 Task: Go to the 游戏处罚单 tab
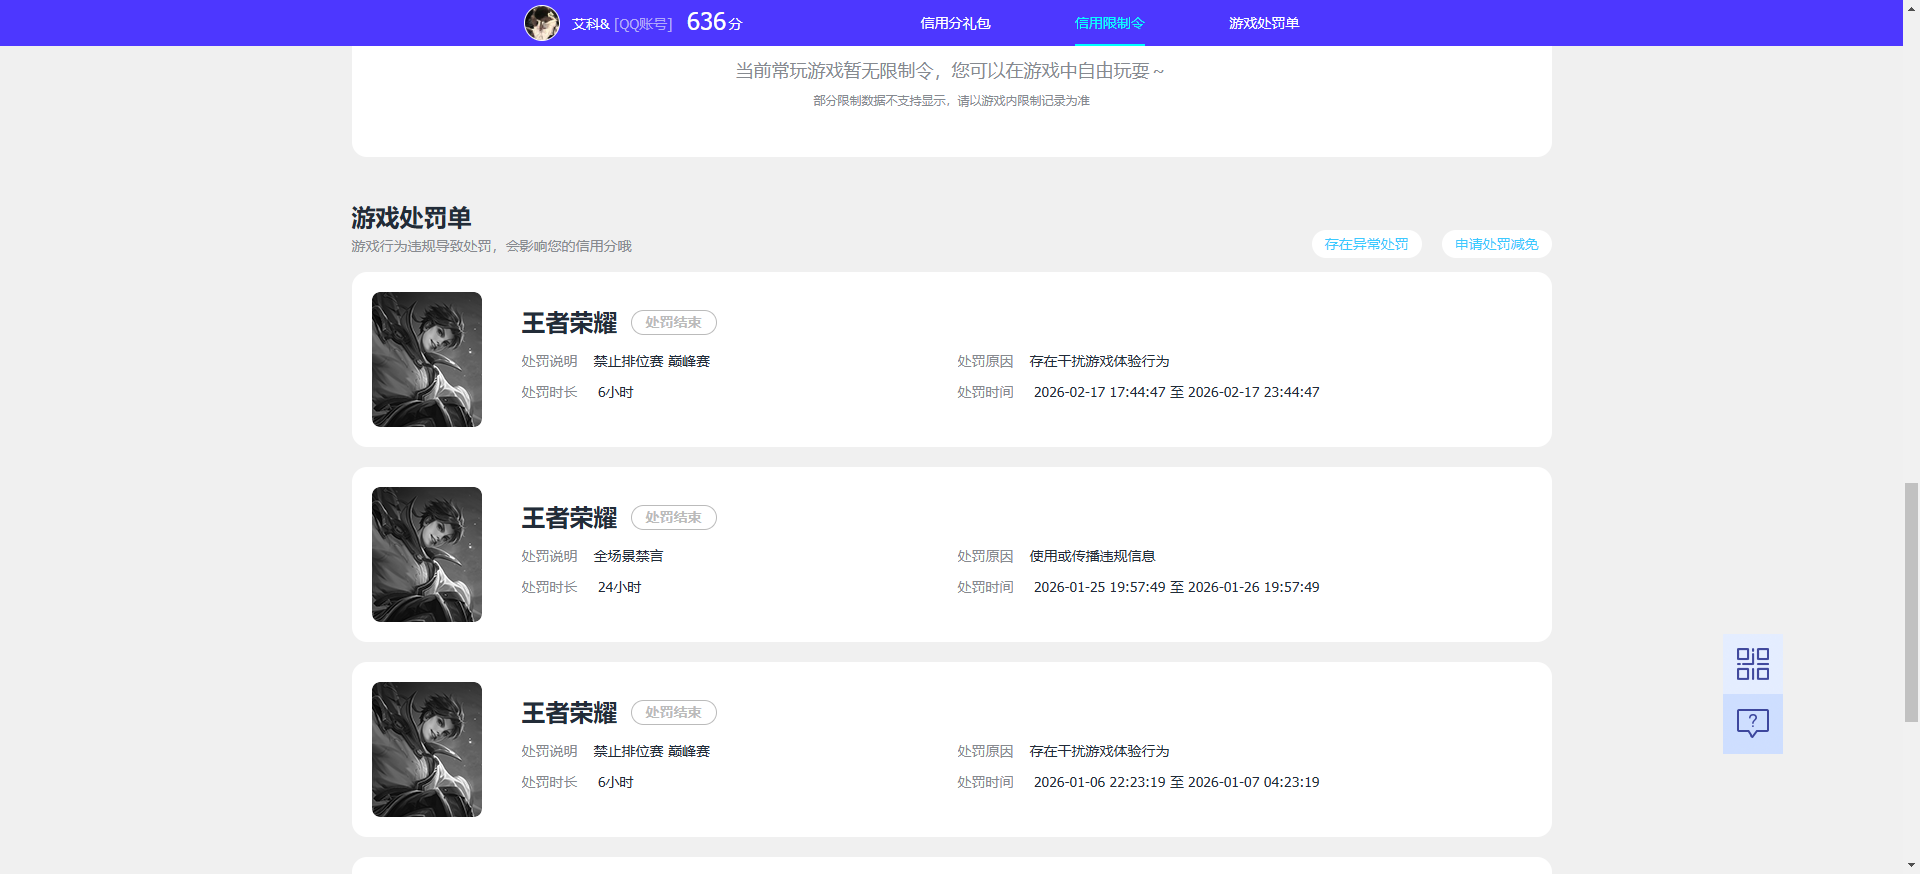click(x=1263, y=23)
